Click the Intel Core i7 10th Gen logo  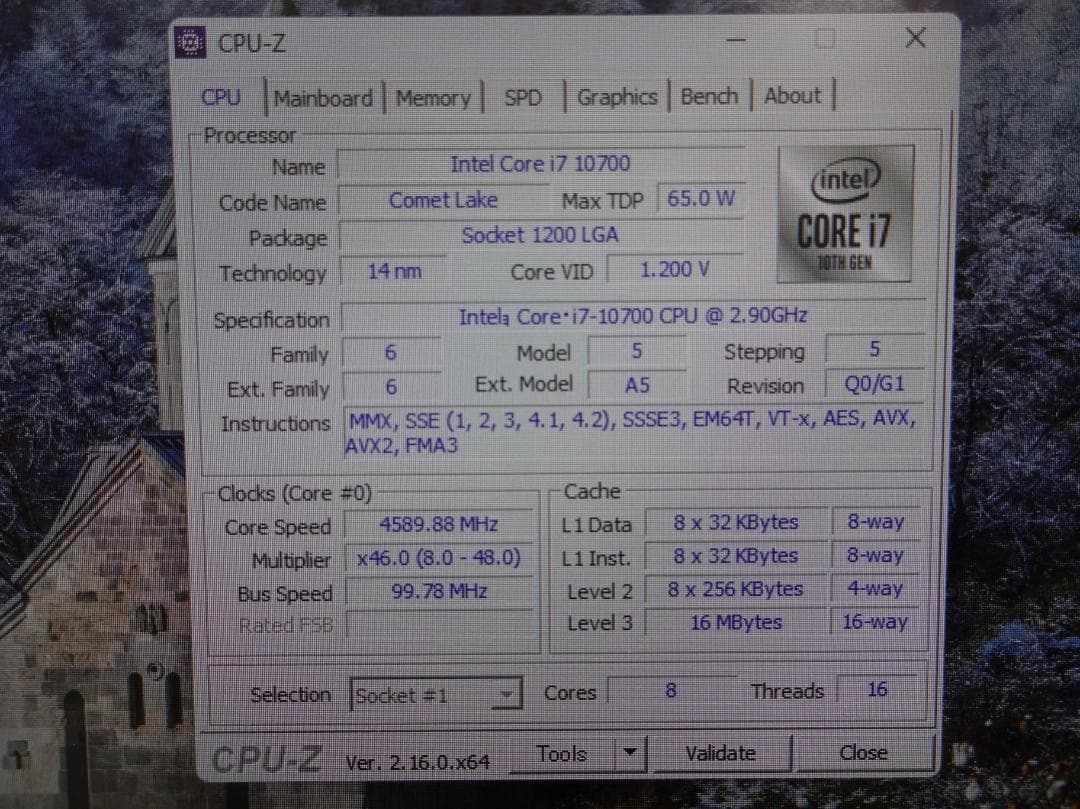pyautogui.click(x=845, y=215)
